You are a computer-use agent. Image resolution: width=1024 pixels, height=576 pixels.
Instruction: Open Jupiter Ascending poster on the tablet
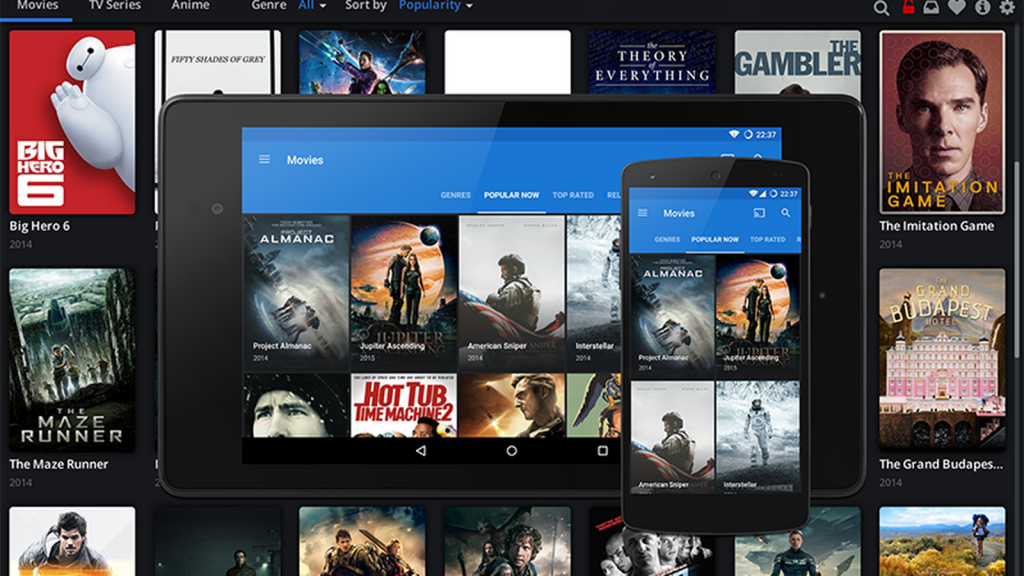404,293
